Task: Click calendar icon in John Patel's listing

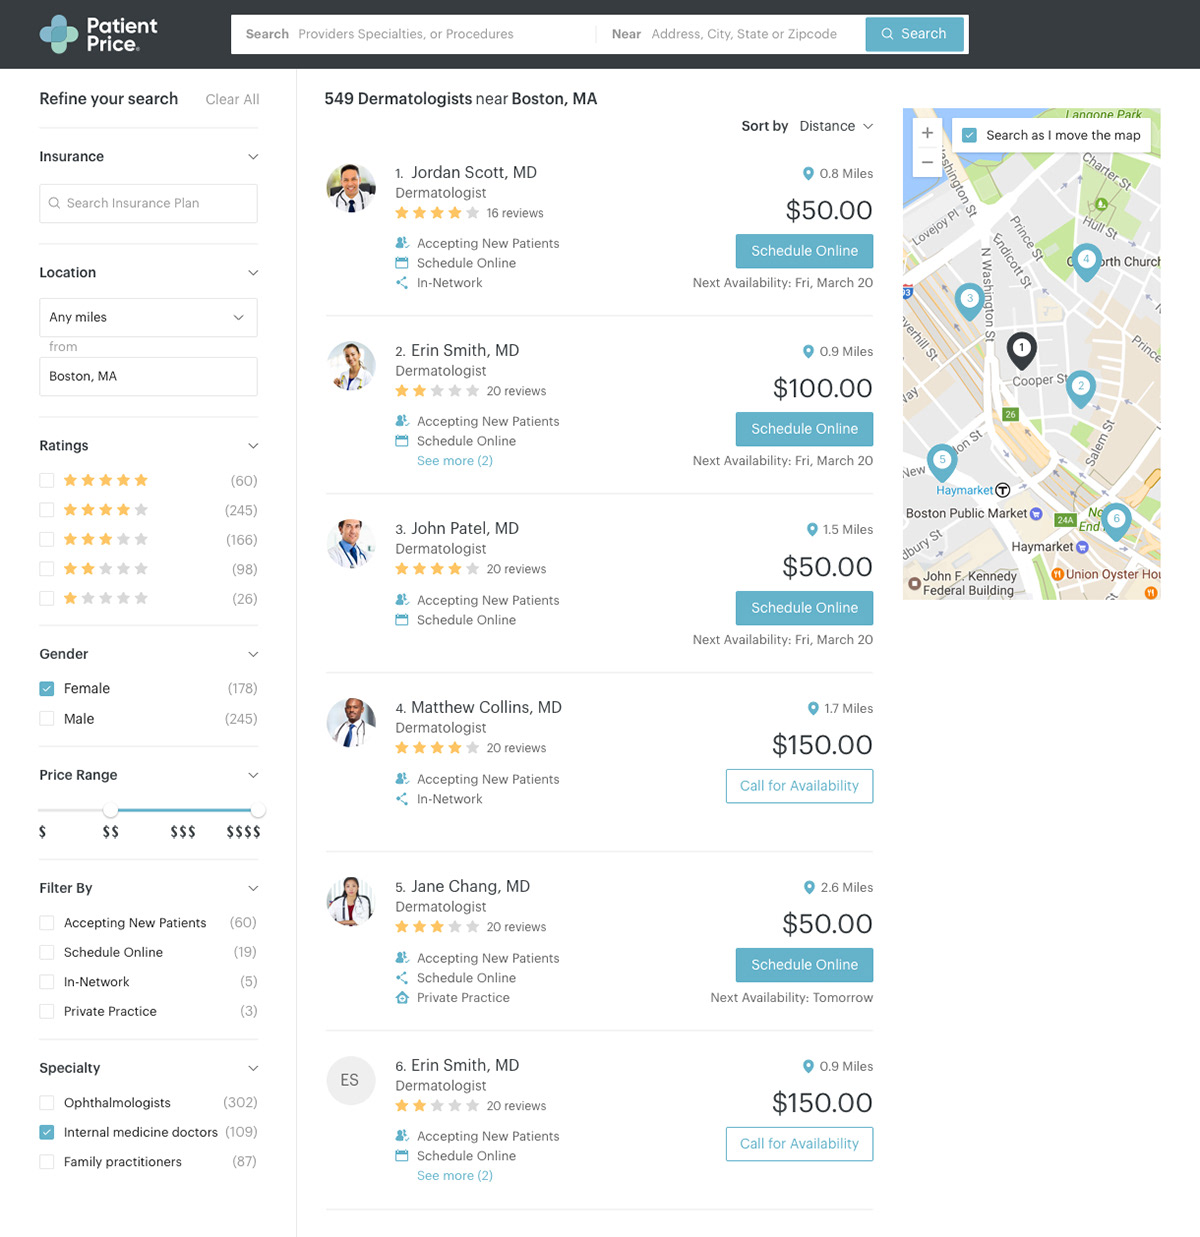Action: pos(402,620)
